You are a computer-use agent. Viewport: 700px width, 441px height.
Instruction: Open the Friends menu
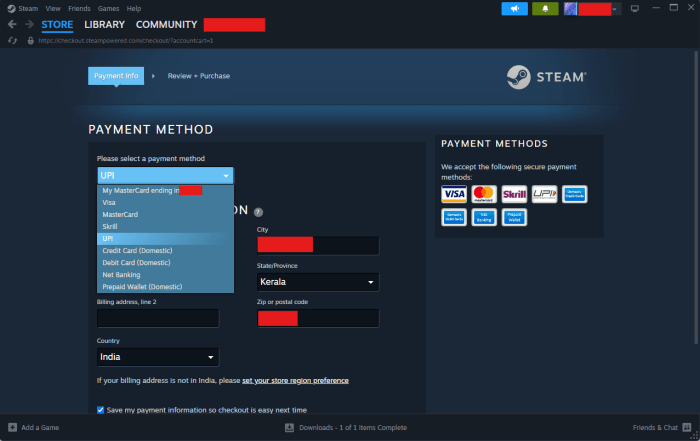79,8
